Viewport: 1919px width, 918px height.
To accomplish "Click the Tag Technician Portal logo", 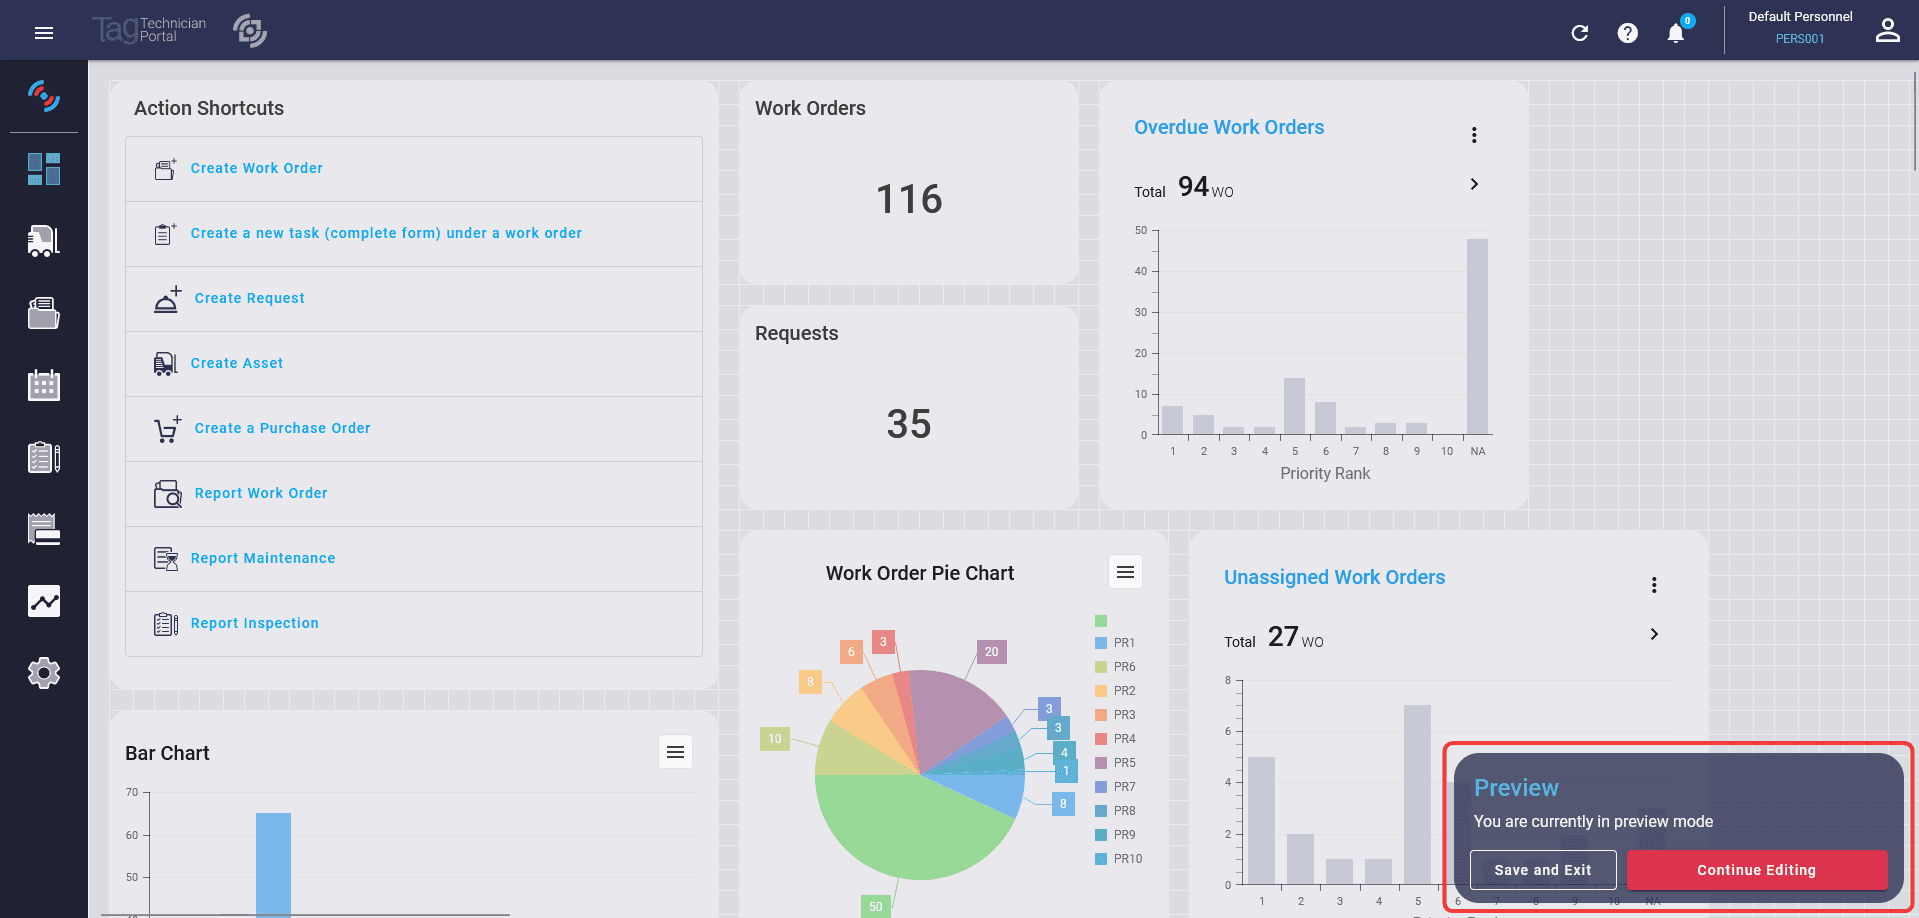I will point(149,30).
